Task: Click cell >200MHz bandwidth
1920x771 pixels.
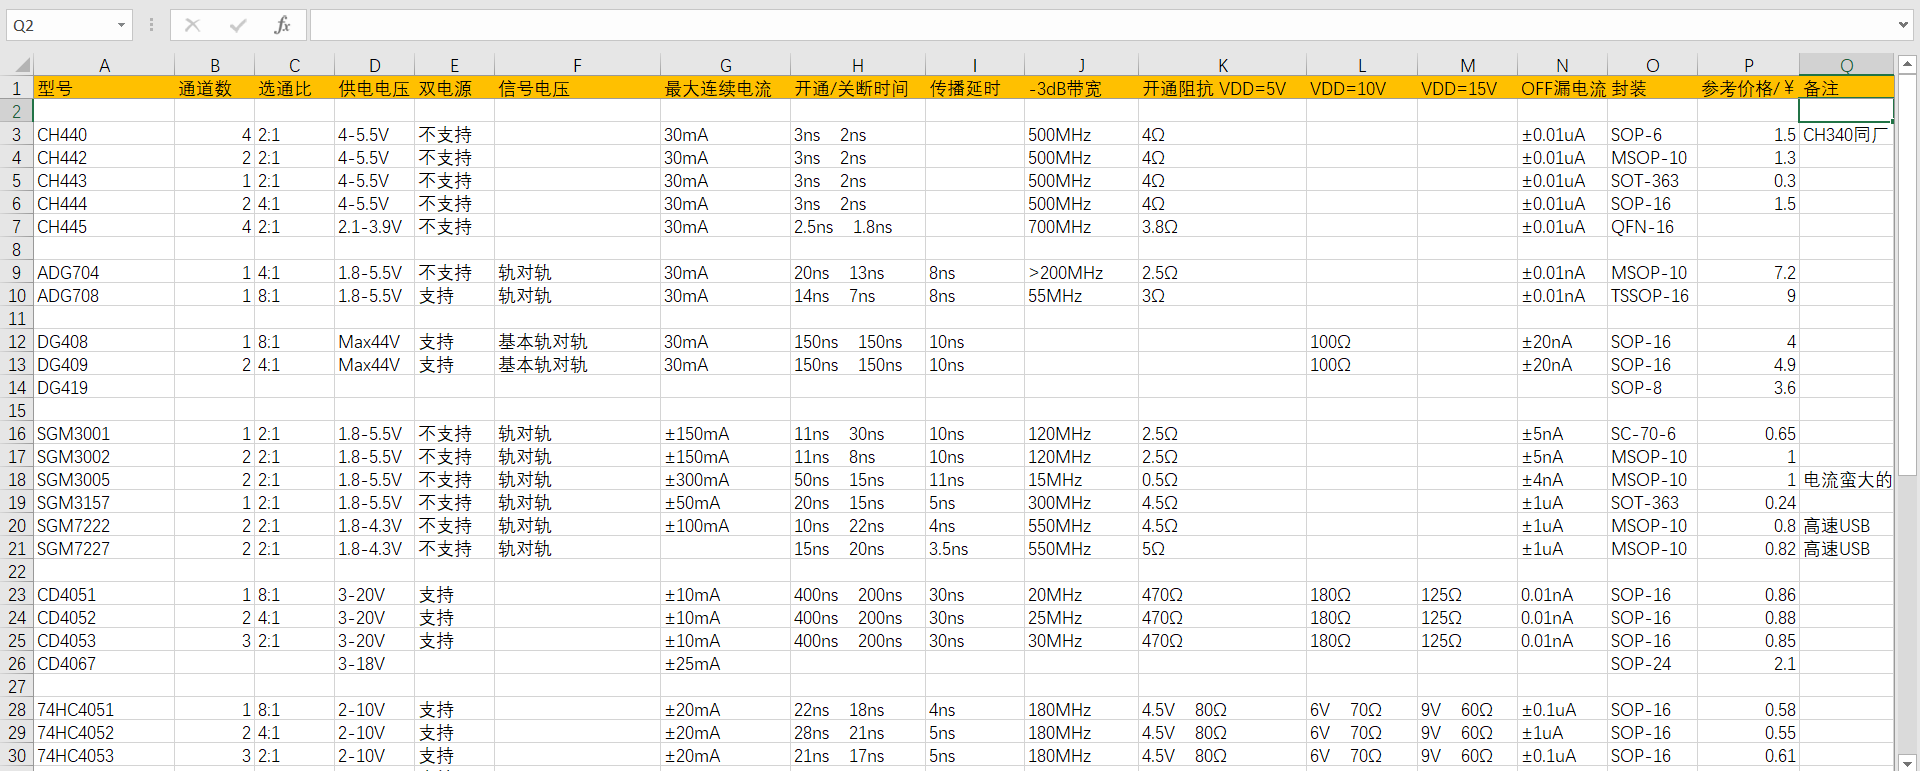Action: [1081, 272]
